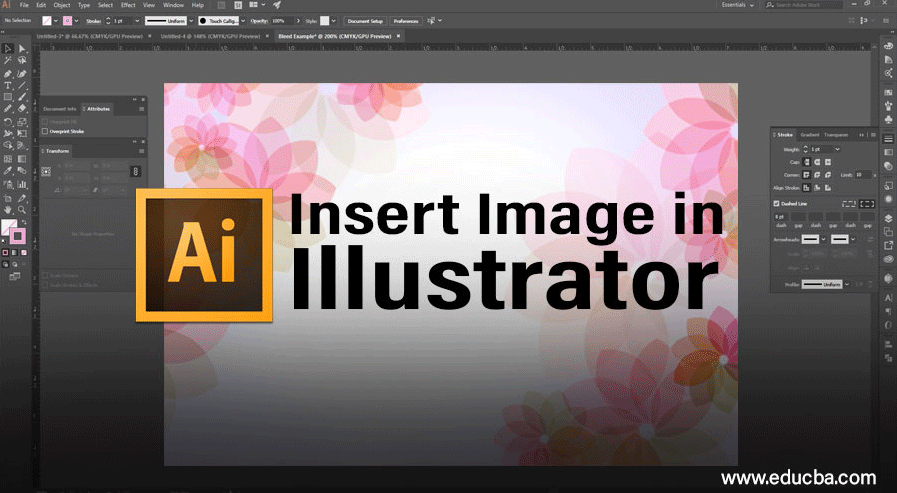Viewport: 897px width, 493px height.
Task: Open the Effect menu
Action: [128, 6]
